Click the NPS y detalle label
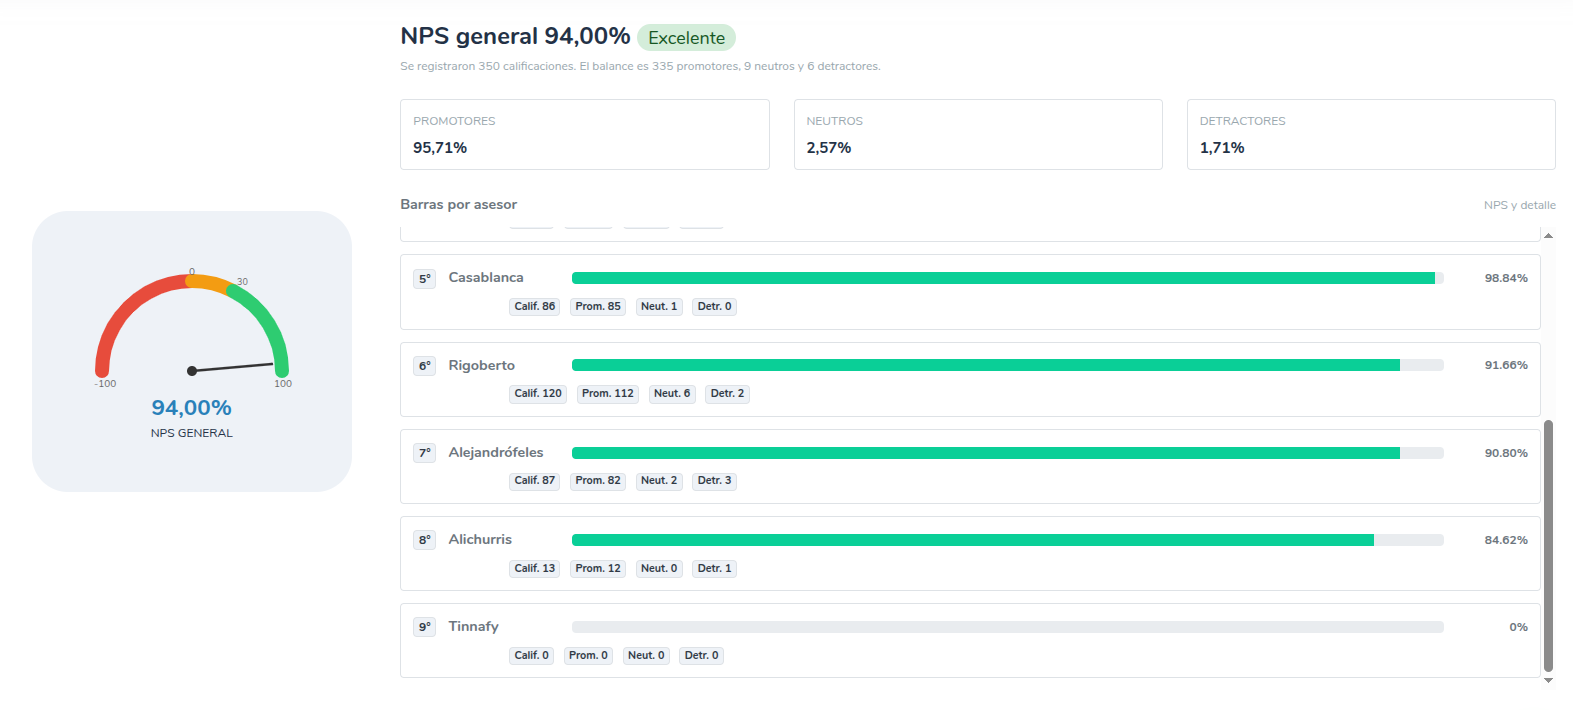 tap(1519, 205)
